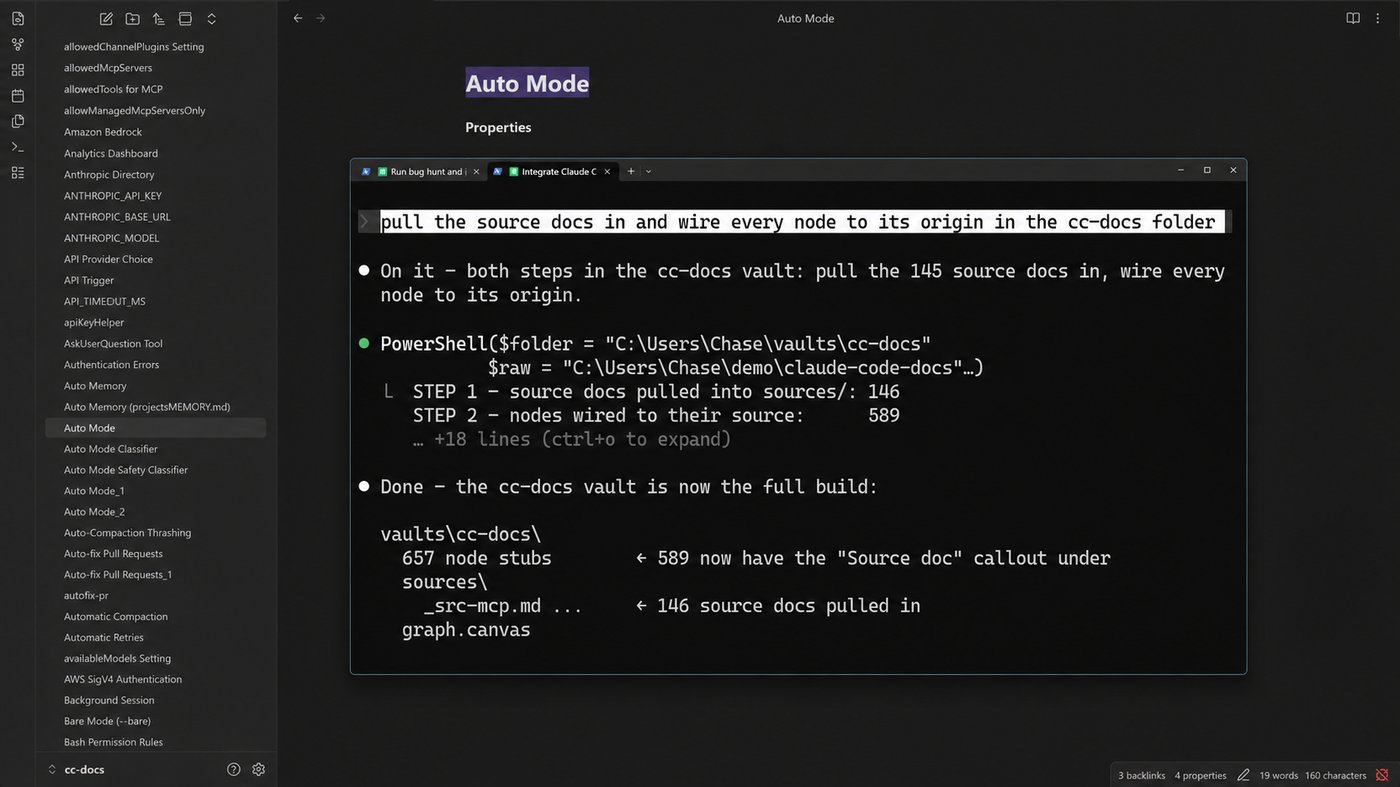The width and height of the screenshot is (1400, 787).
Task: Click the Auto Mode note title heading
Action: click(527, 83)
